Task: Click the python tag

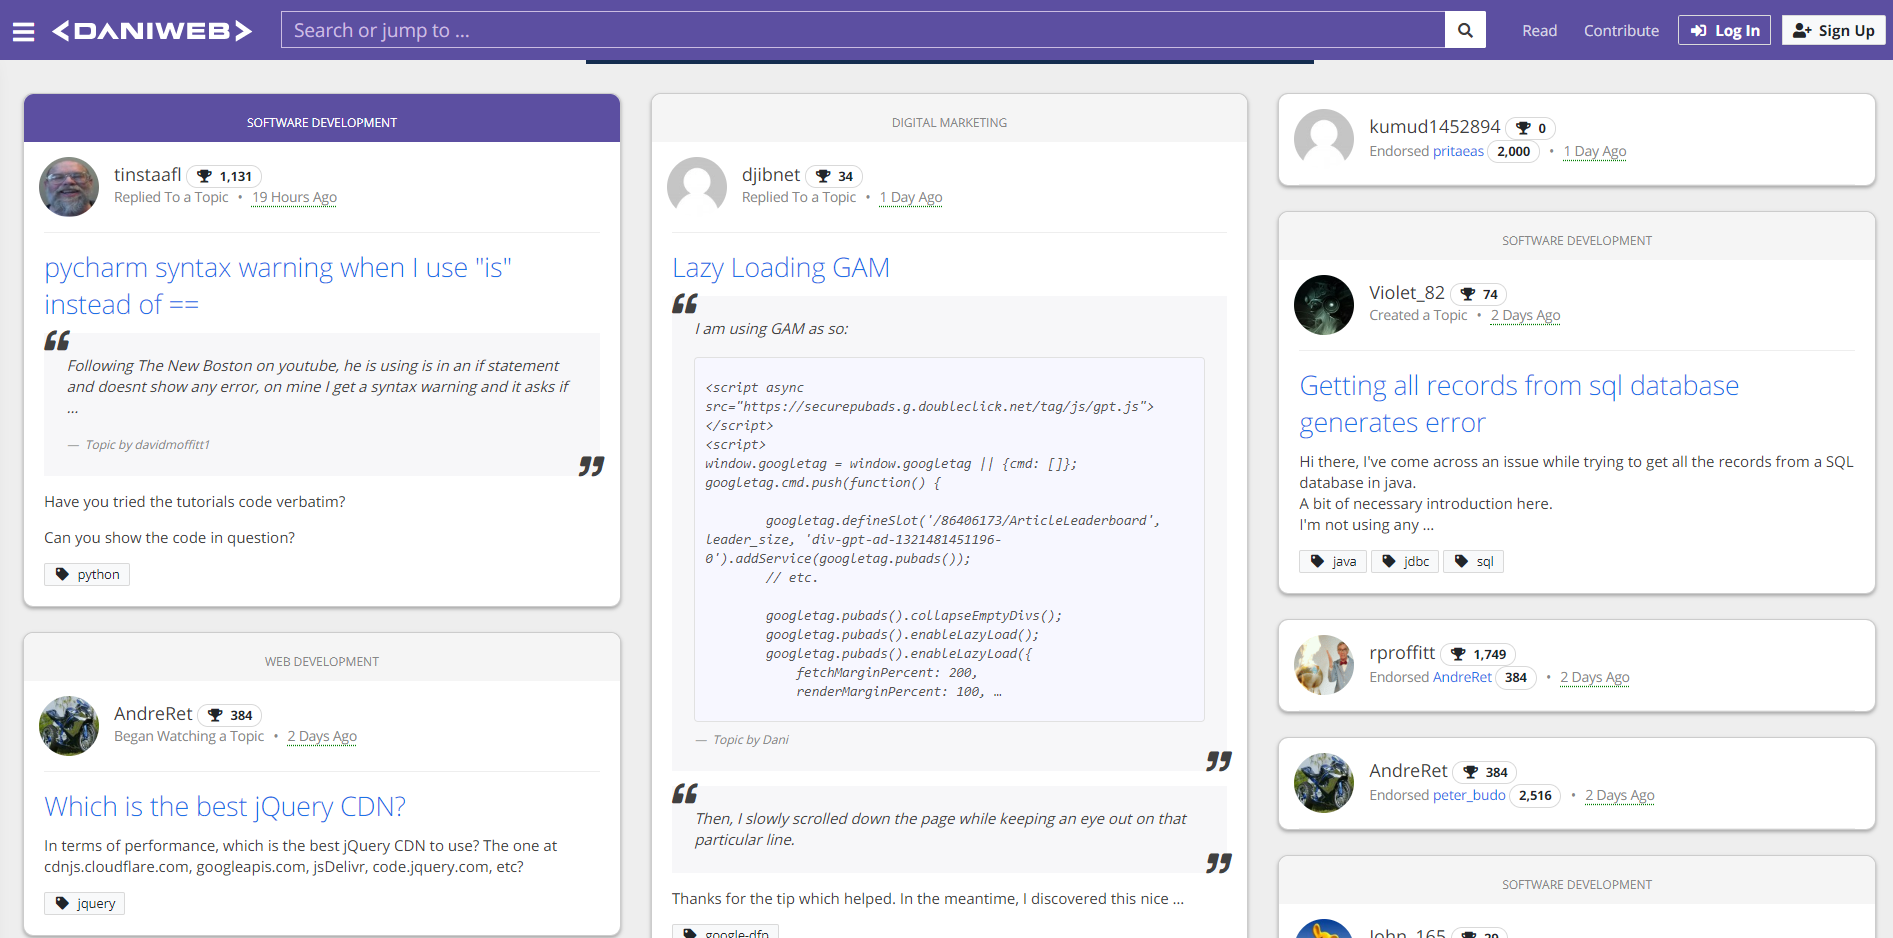Action: [87, 575]
